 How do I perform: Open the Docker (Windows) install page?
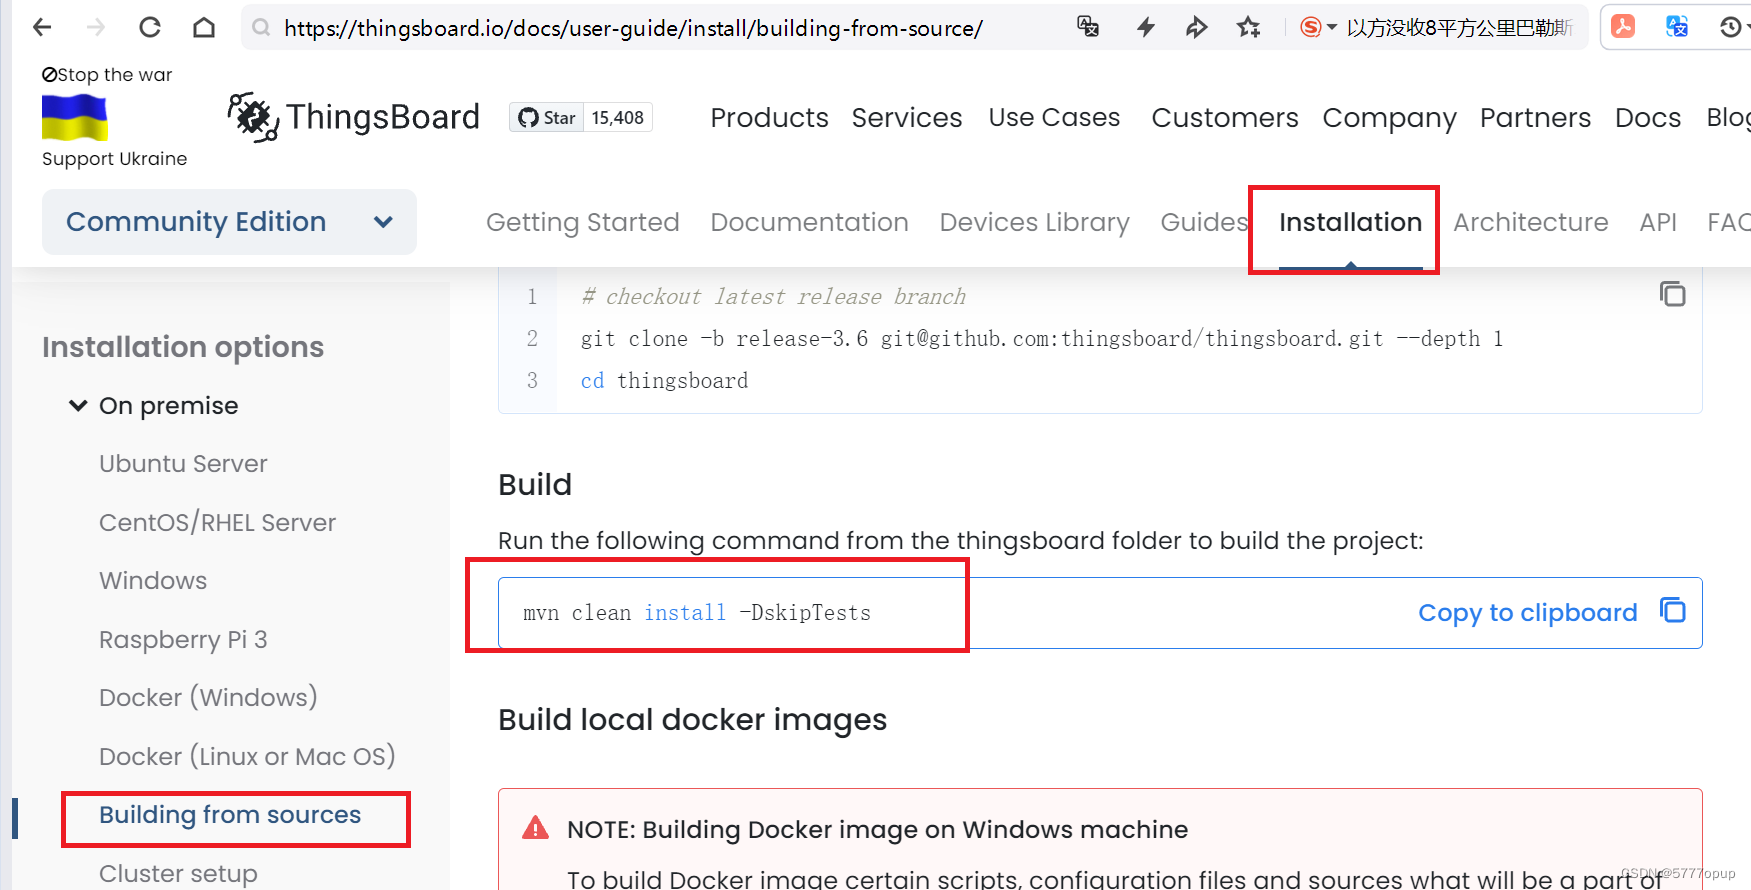[208, 698]
